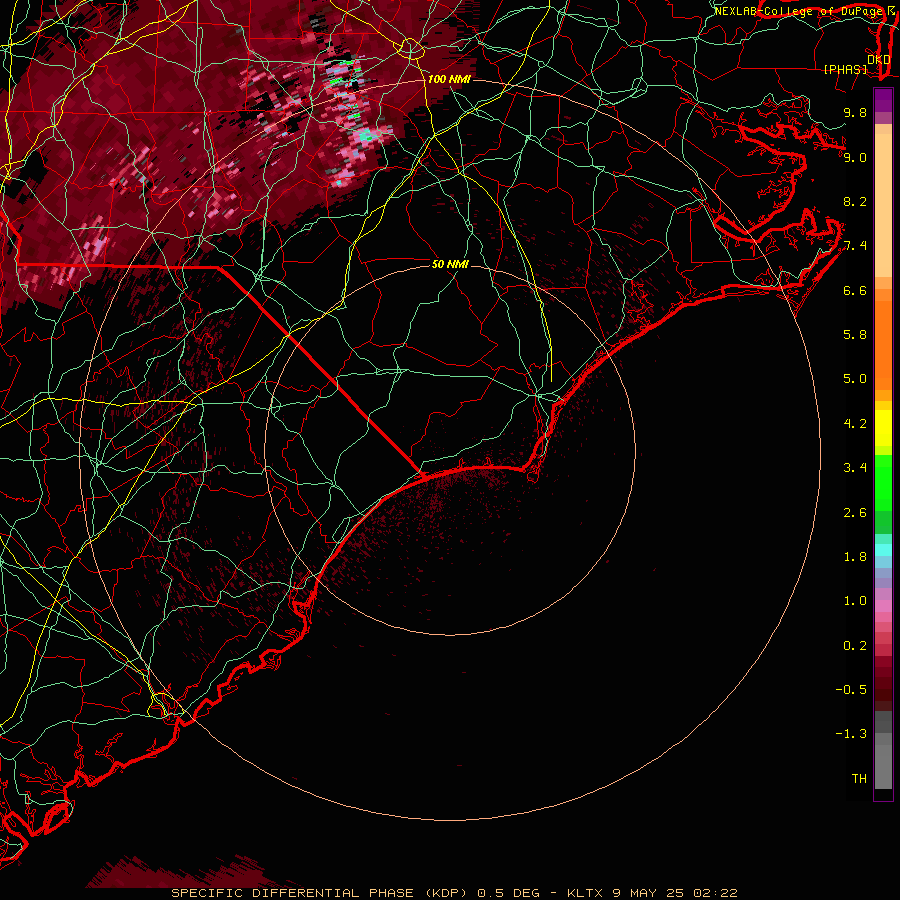Click the "0.5 DEG" elevation angle in caption

click(507, 893)
